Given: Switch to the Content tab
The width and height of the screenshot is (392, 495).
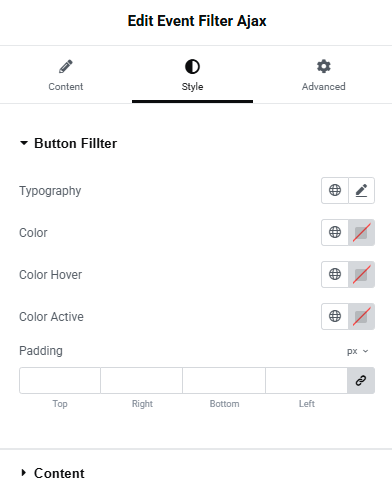Looking at the screenshot, I should (66, 75).
